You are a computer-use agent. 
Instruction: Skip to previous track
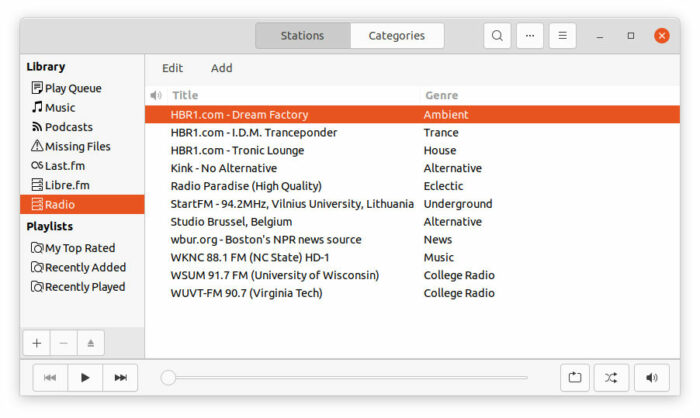pos(50,378)
